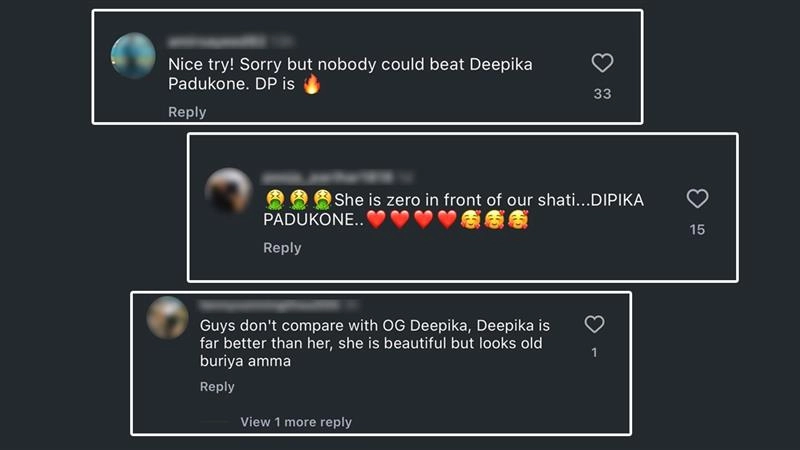The width and height of the screenshot is (800, 450).
Task: Tap heart on "Guys don't compare" comment
Action: (x=594, y=324)
